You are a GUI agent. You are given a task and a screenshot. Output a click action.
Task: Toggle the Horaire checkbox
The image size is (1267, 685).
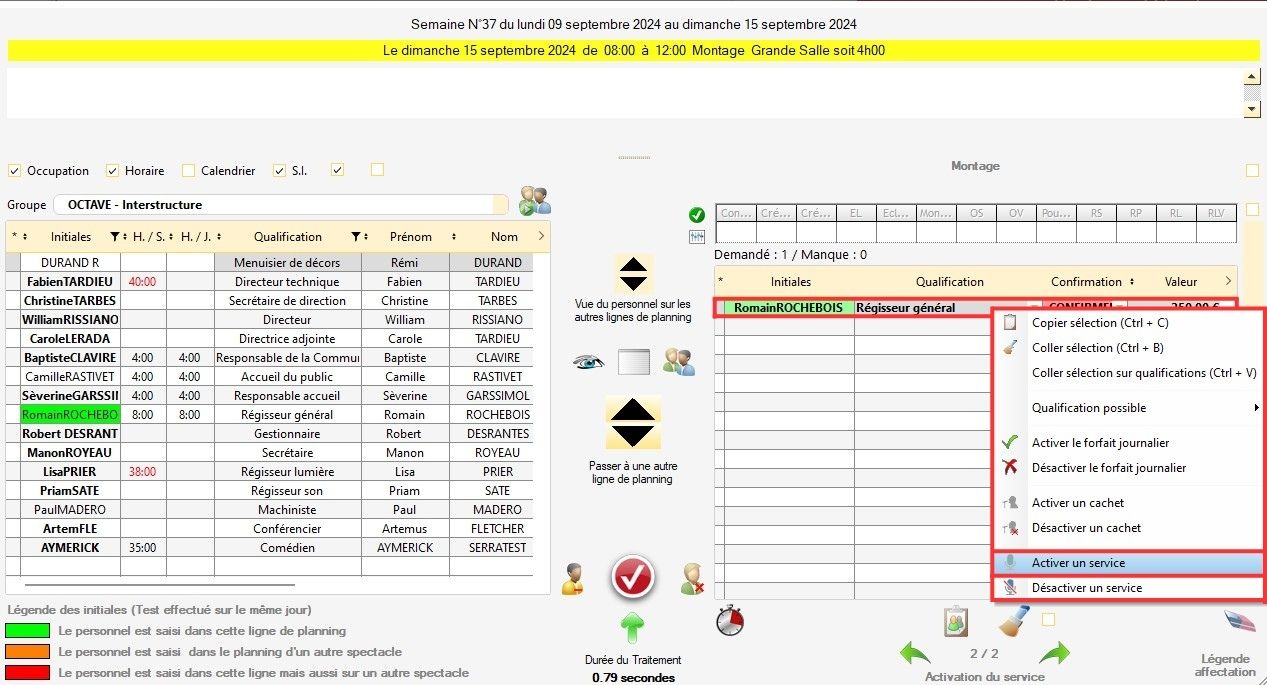[113, 171]
